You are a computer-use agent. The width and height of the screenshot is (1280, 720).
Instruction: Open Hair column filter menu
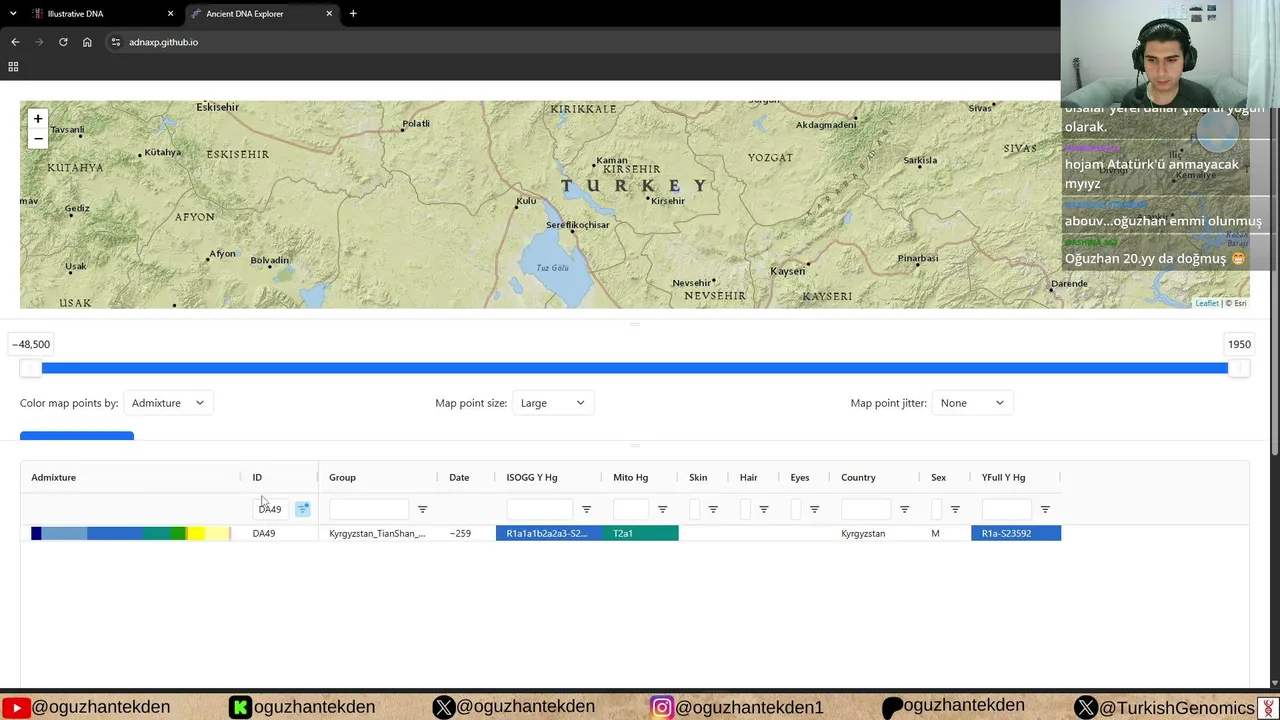pyautogui.click(x=764, y=510)
